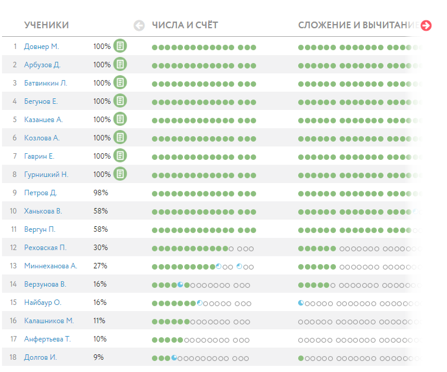Viewport: 447px width, 372px height.
Task: Click the 58% score of Ханькова В.
Action: 101,211
